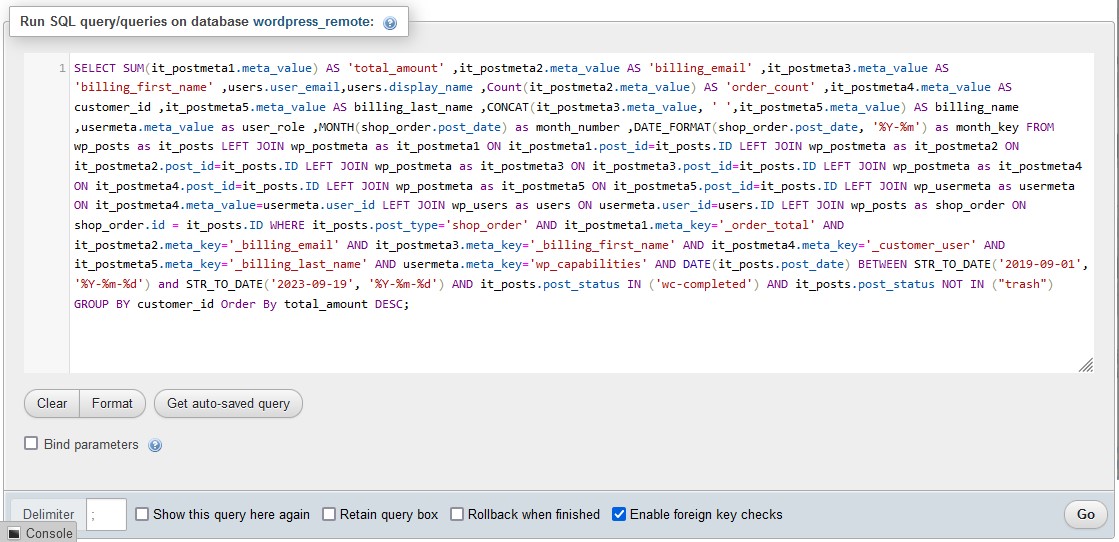Click the Console terminal icon
The width and height of the screenshot is (1119, 542).
click(14, 533)
